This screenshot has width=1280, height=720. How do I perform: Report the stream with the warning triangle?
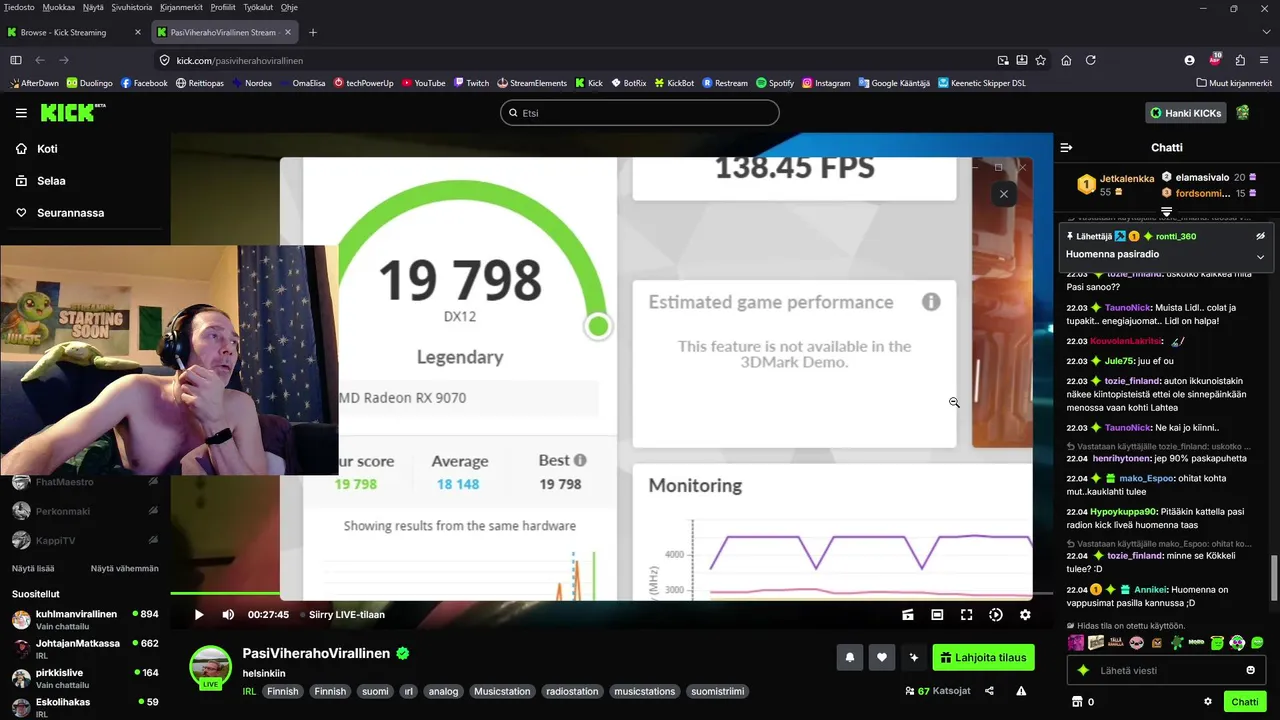click(1021, 691)
